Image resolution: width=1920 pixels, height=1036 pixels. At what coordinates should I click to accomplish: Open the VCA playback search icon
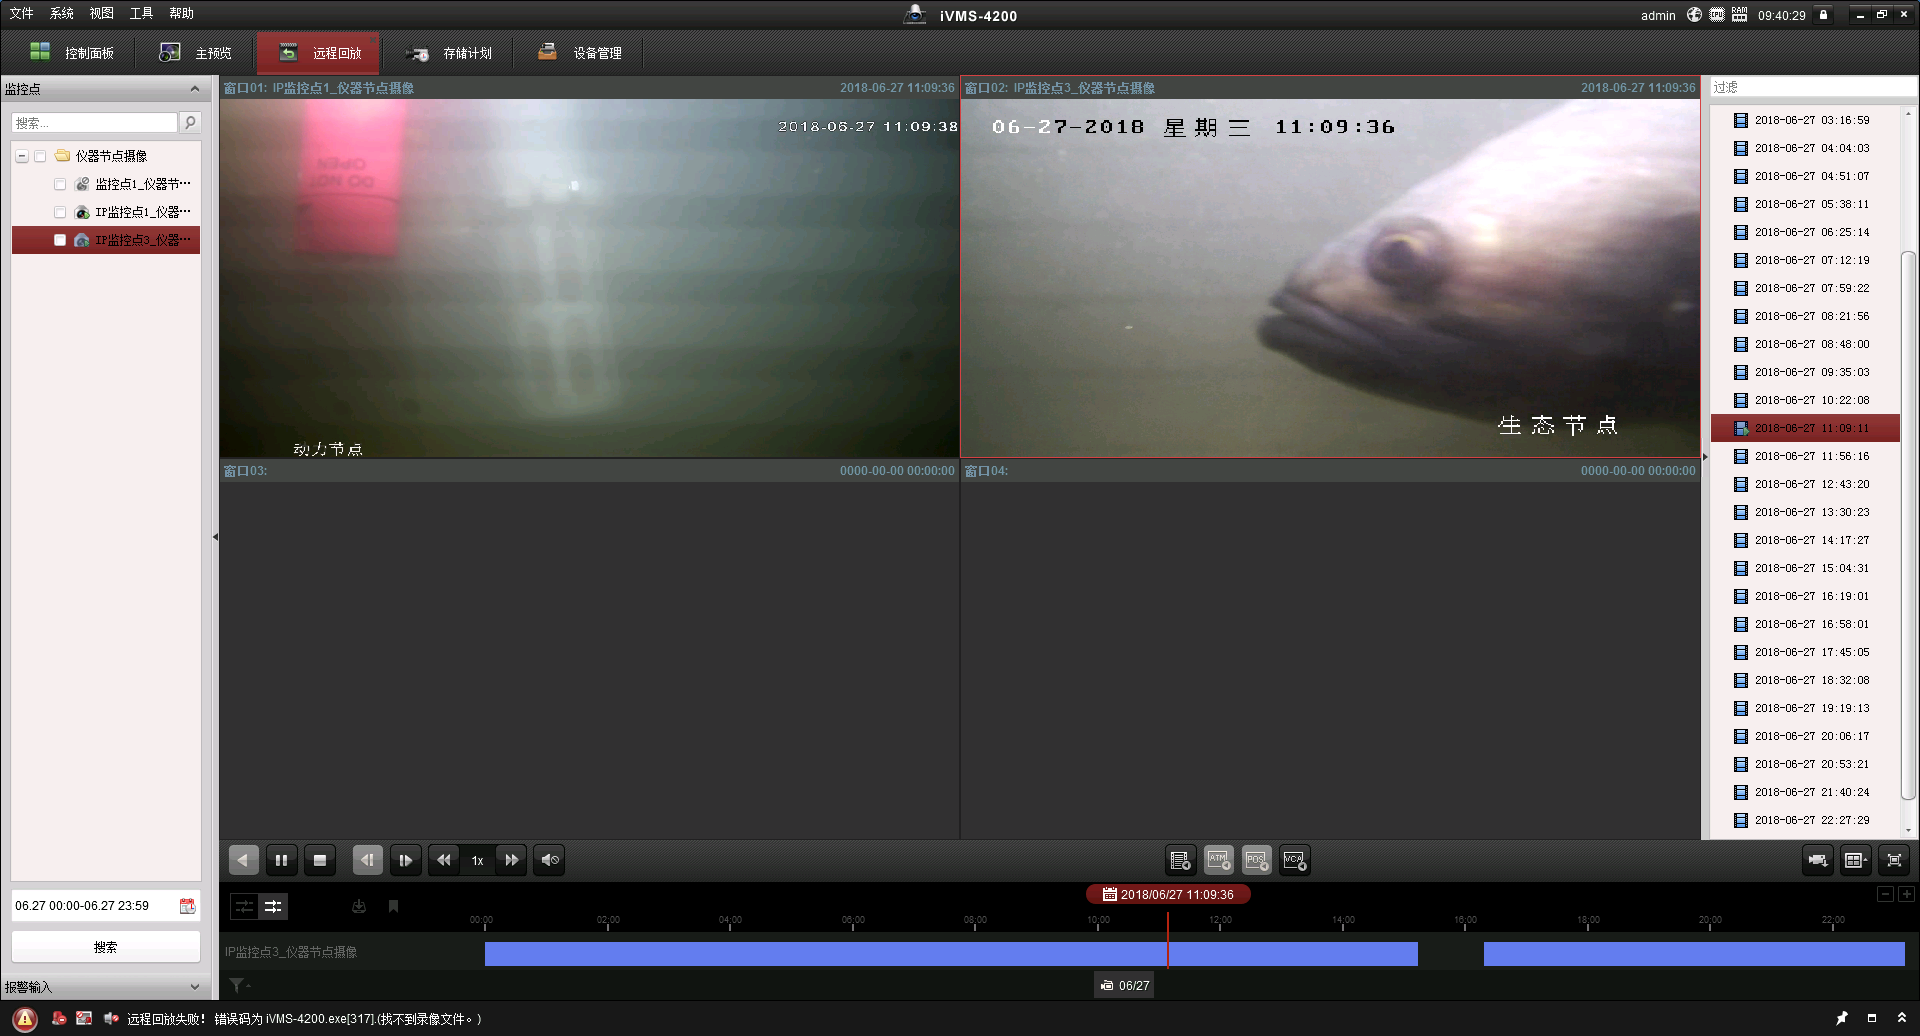[1295, 860]
